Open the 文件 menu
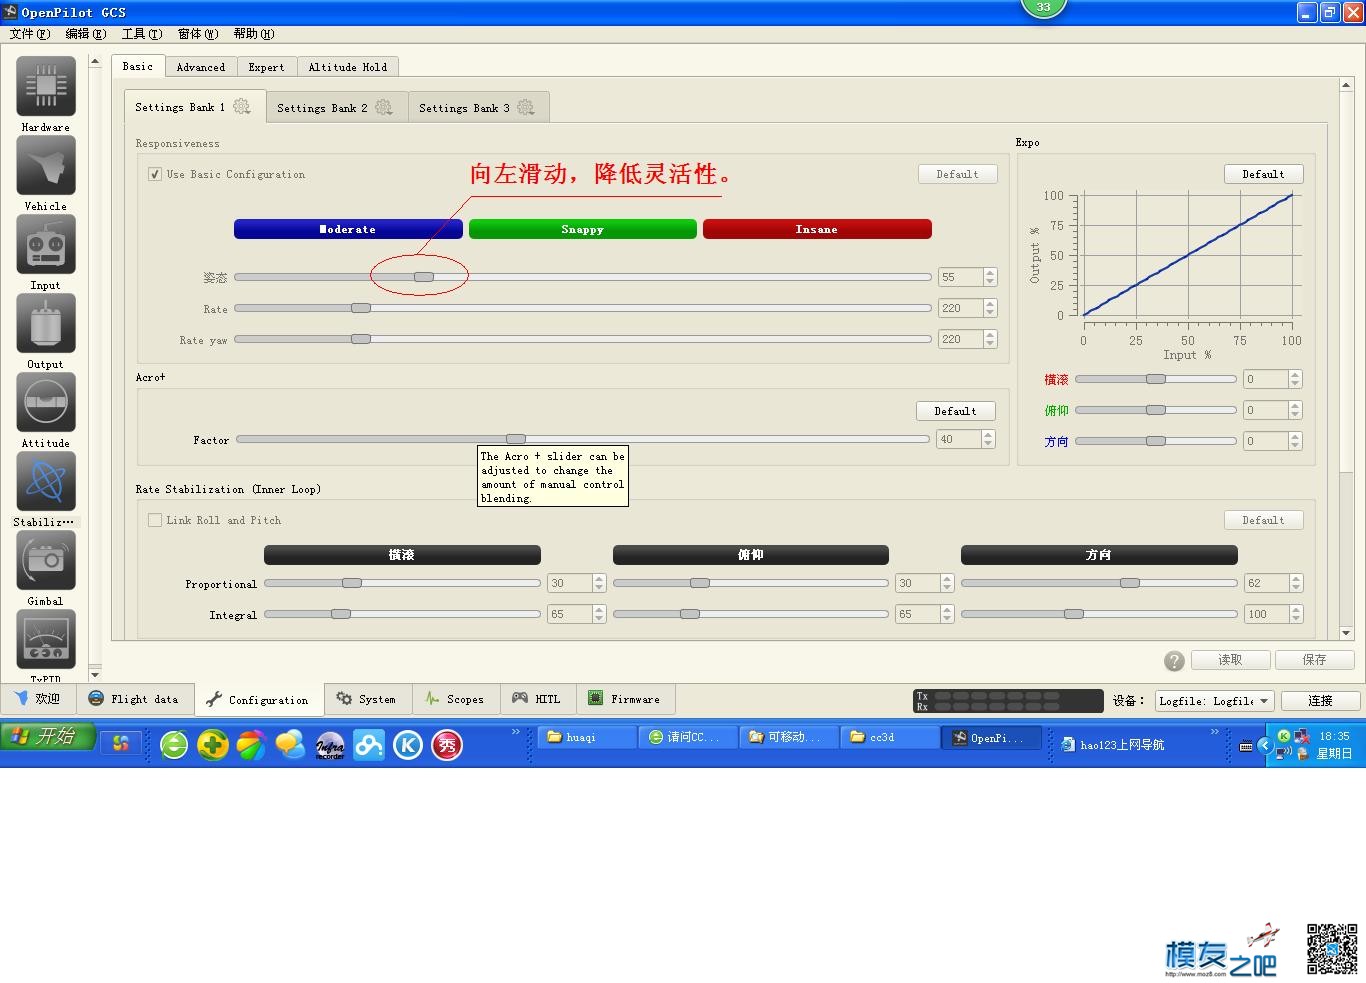 29,34
